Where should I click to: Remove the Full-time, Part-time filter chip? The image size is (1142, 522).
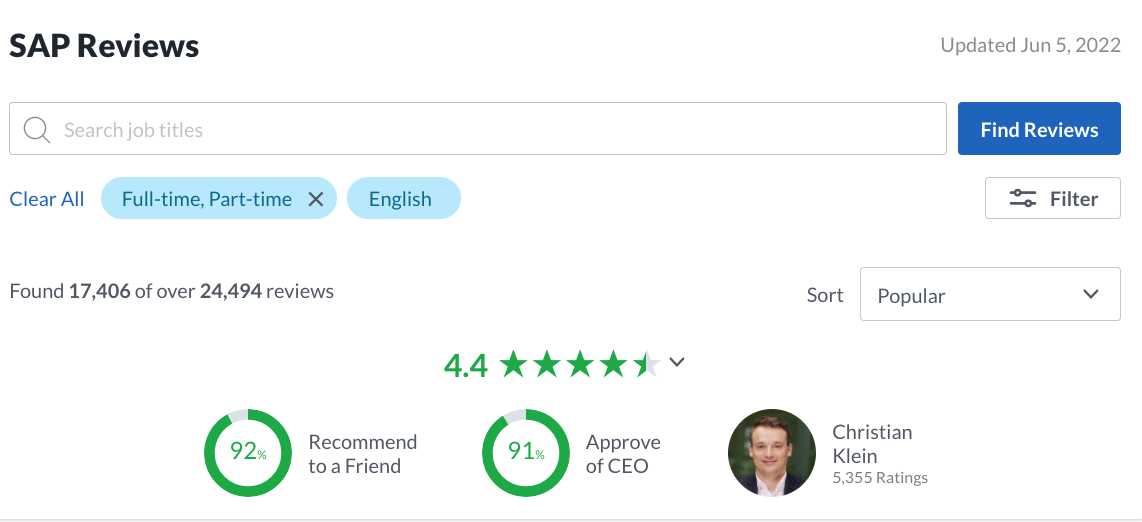point(315,199)
